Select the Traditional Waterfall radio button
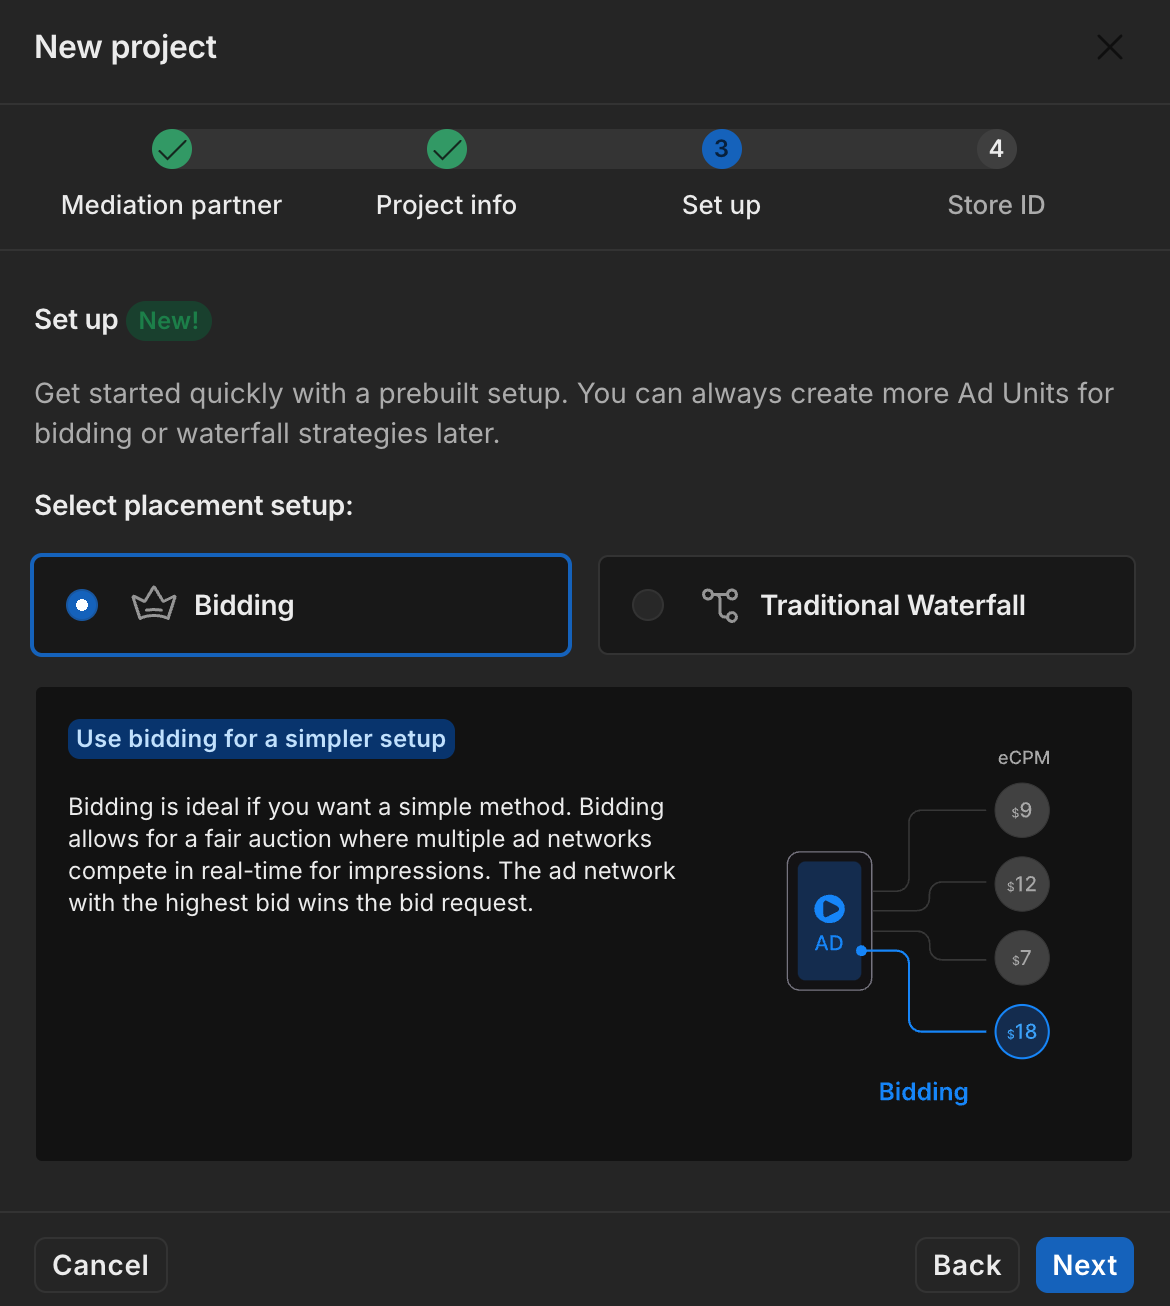Screen dimensions: 1170x1306 [x=648, y=605]
